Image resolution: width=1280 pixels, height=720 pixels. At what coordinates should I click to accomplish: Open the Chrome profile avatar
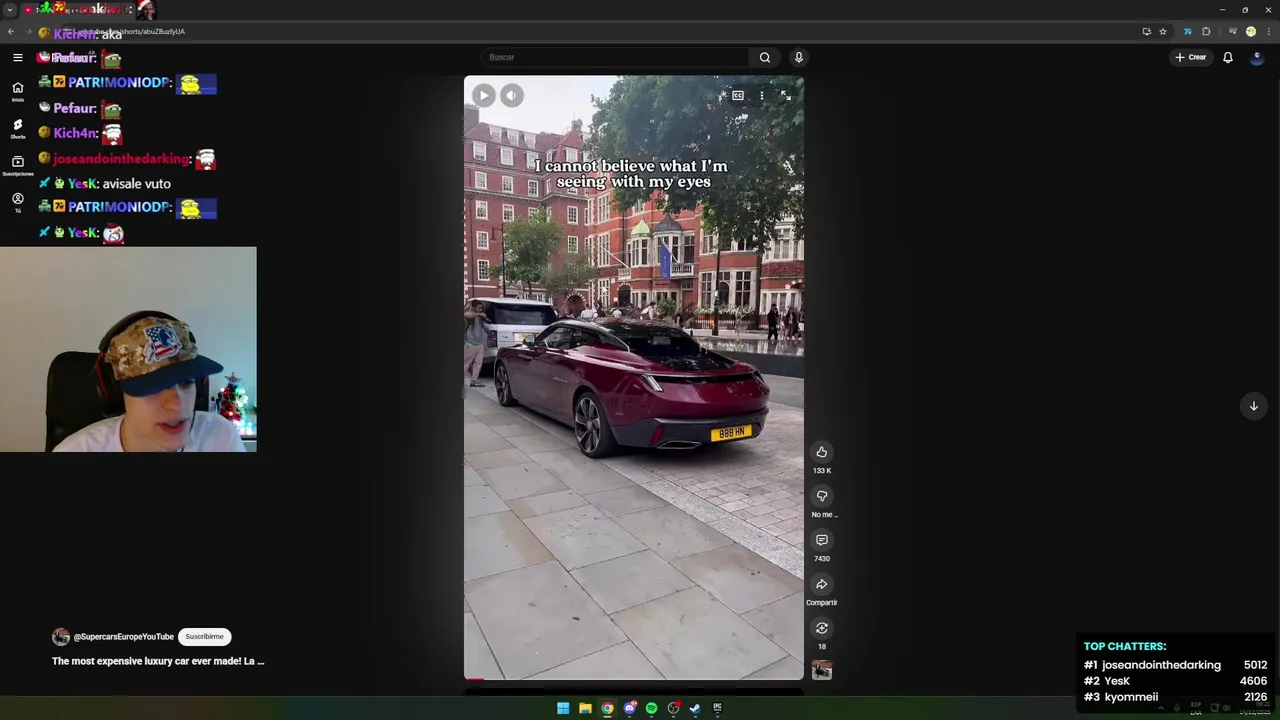click(x=1250, y=31)
